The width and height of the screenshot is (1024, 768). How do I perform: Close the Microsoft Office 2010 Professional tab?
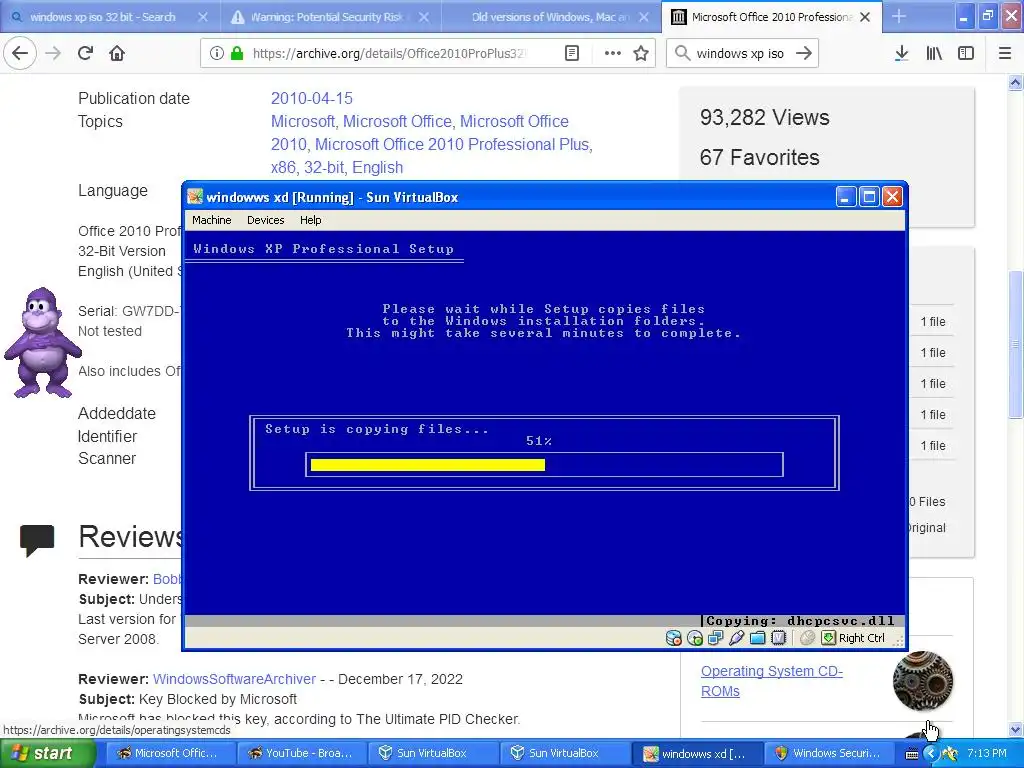coord(865,17)
